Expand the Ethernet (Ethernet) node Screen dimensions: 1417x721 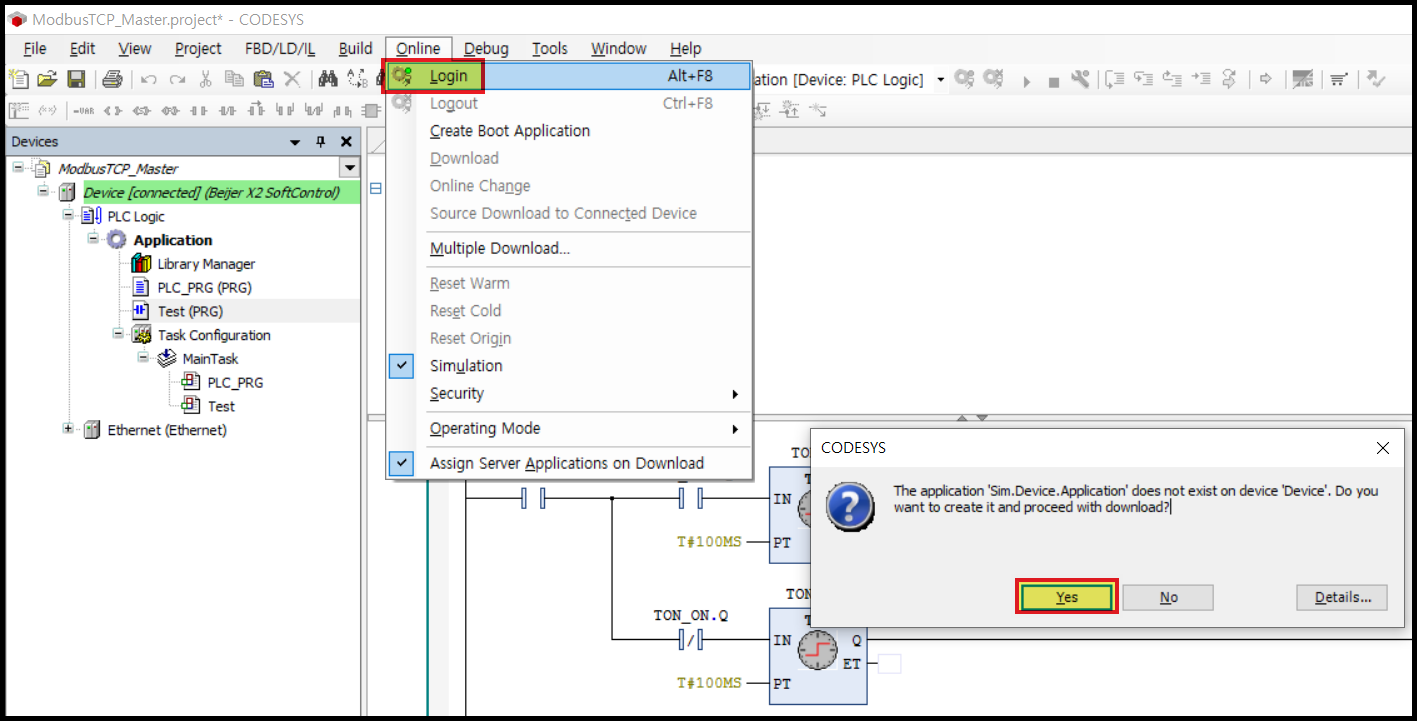(x=68, y=429)
